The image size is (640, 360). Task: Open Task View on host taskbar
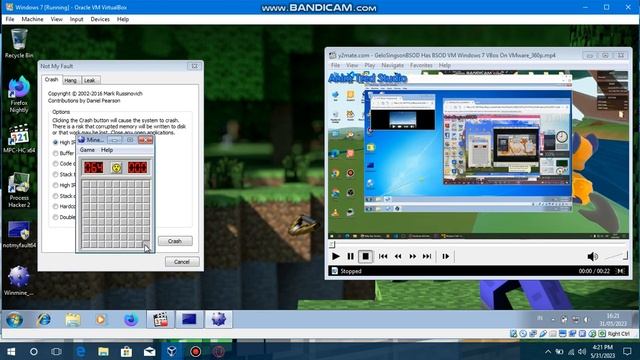tap(56, 351)
